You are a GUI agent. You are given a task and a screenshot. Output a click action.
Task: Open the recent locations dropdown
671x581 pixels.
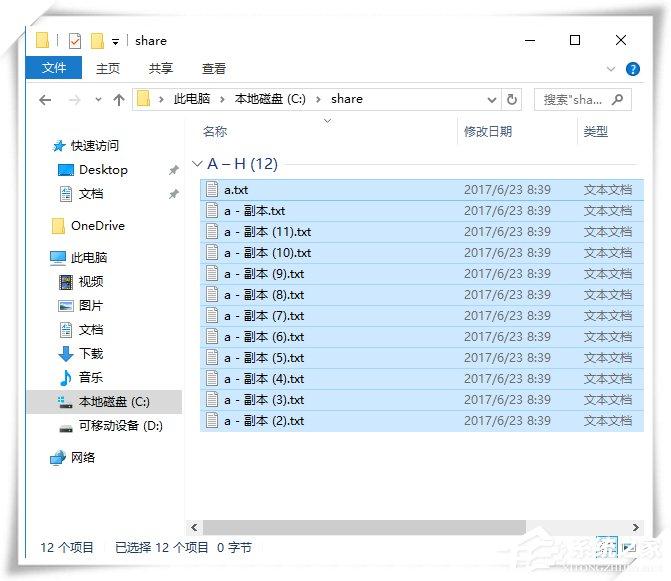click(98, 100)
